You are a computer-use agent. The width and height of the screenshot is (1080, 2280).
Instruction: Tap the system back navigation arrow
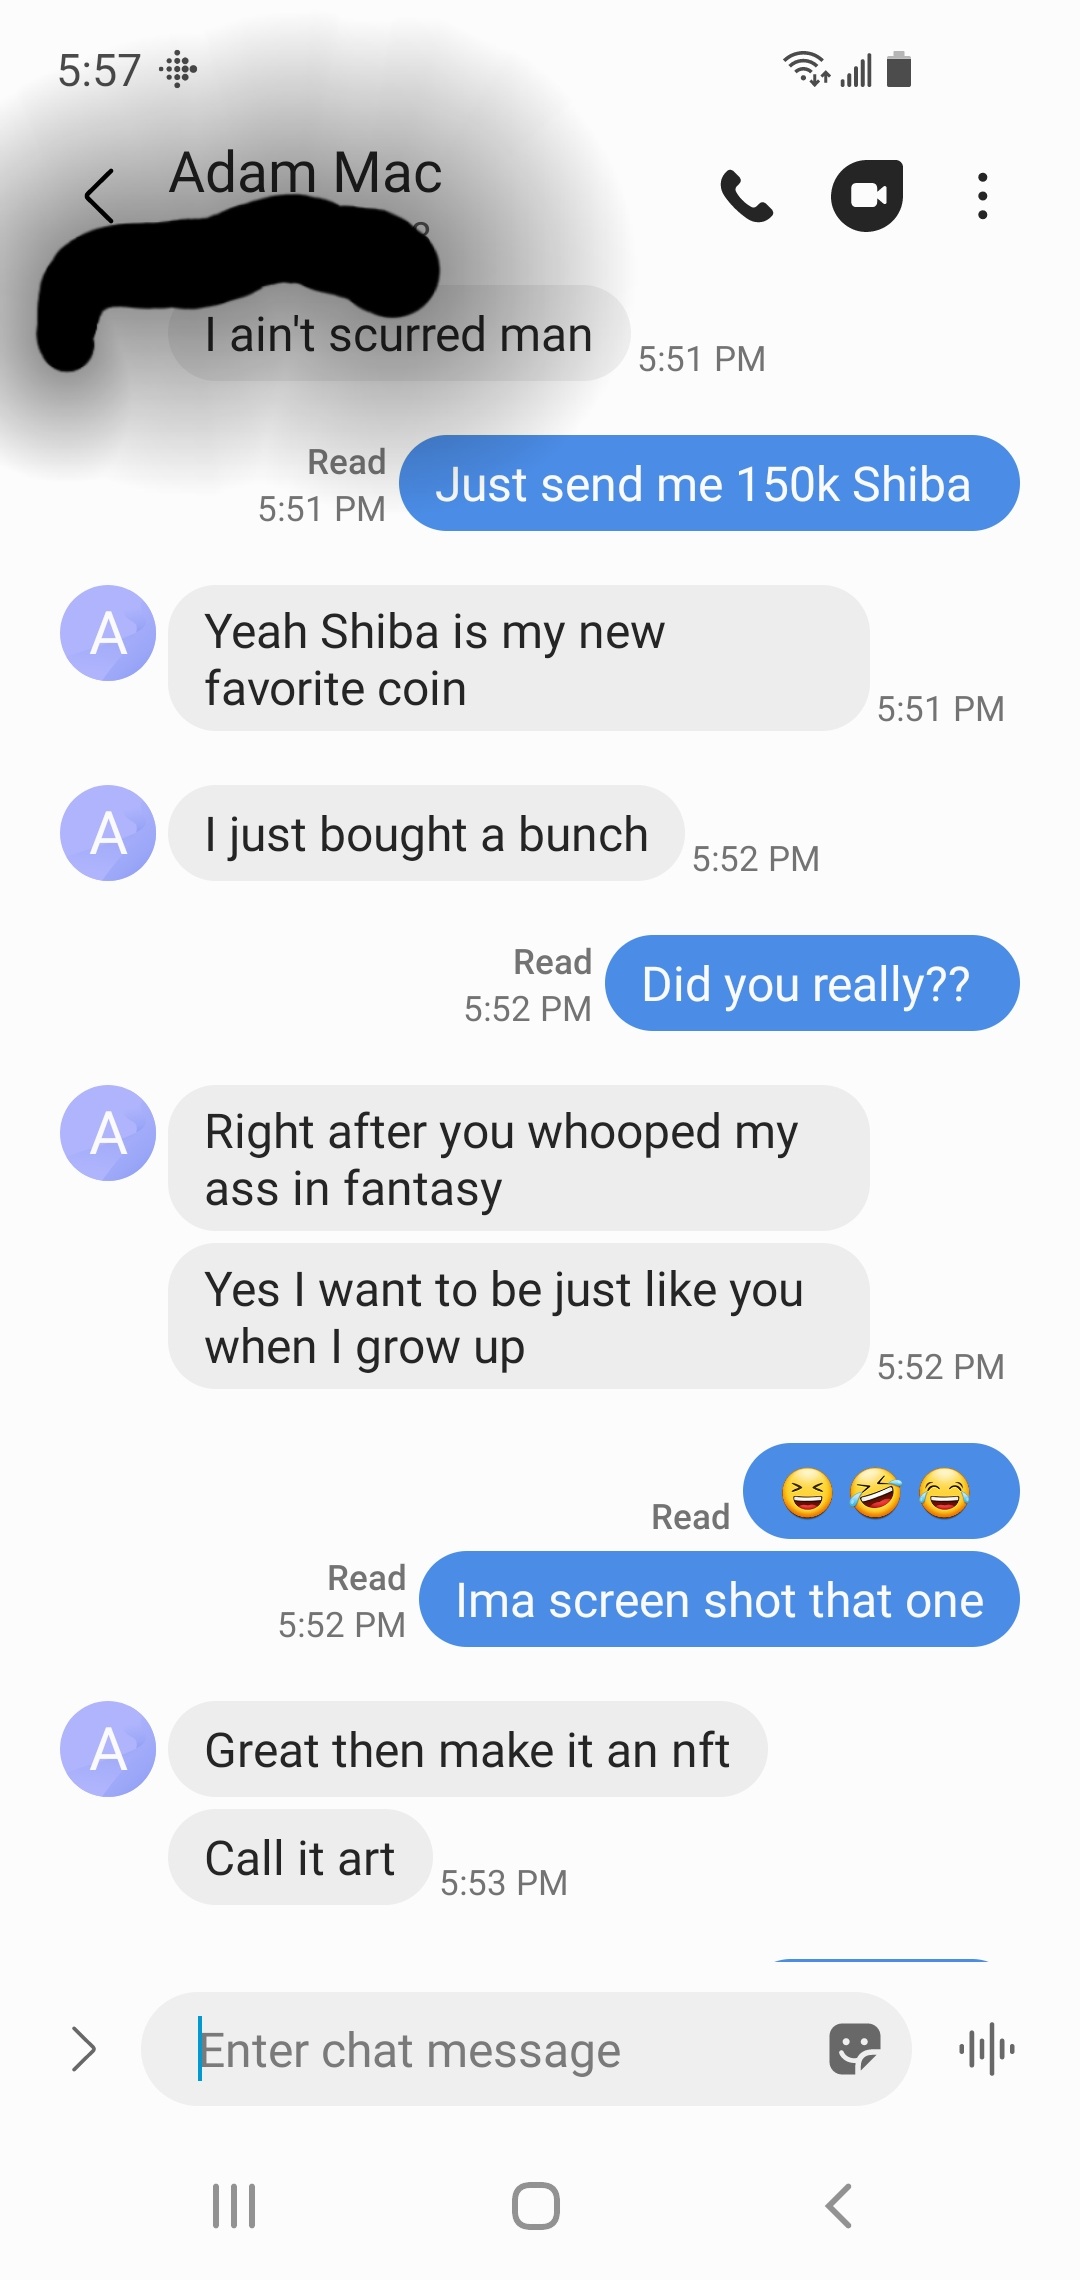[839, 2206]
